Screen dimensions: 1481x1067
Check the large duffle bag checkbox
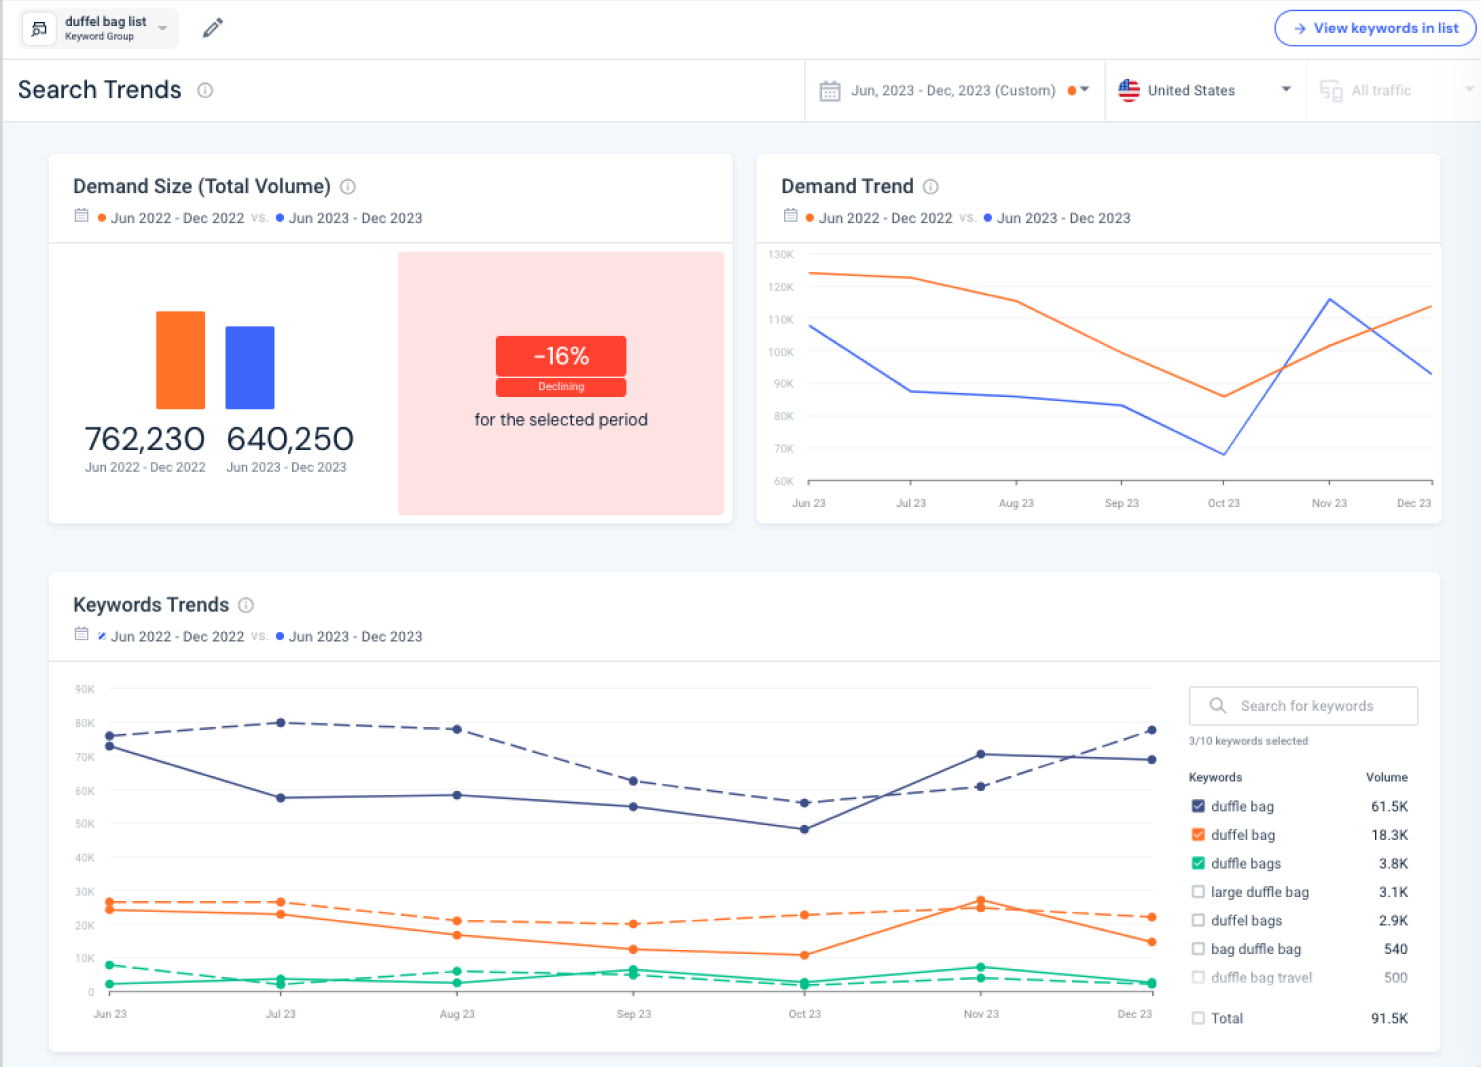click(1198, 892)
